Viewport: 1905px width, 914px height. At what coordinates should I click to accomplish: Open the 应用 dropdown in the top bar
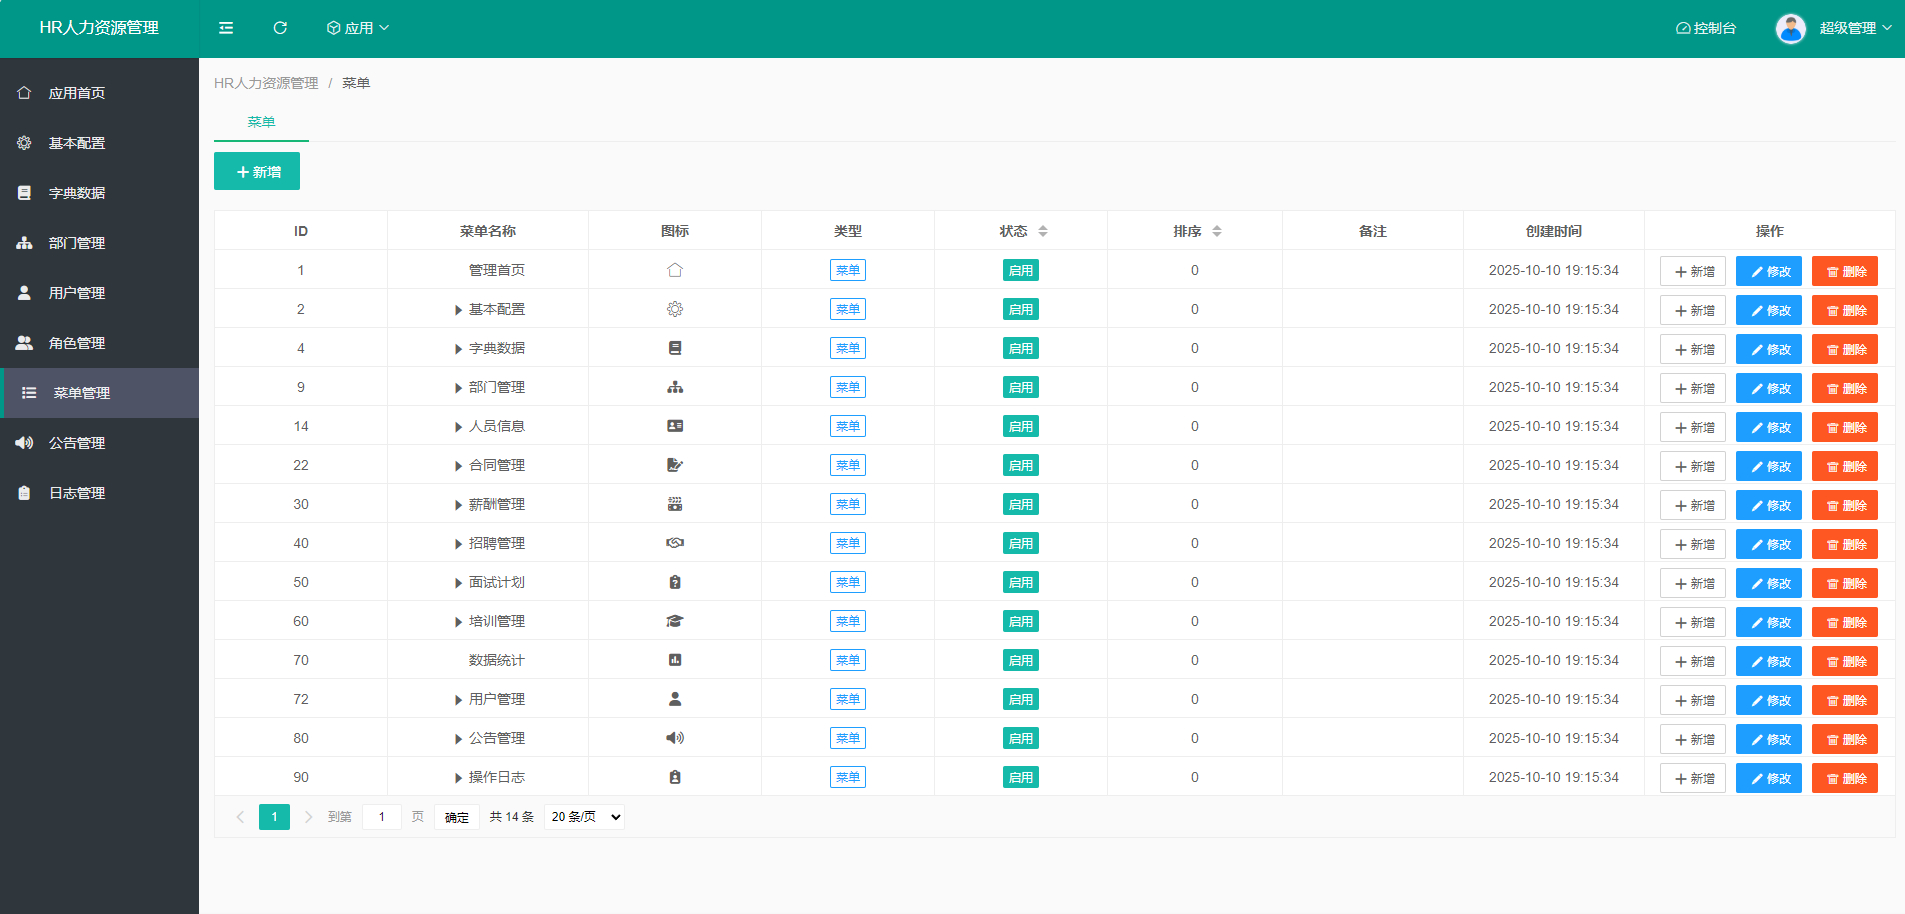[x=357, y=27]
